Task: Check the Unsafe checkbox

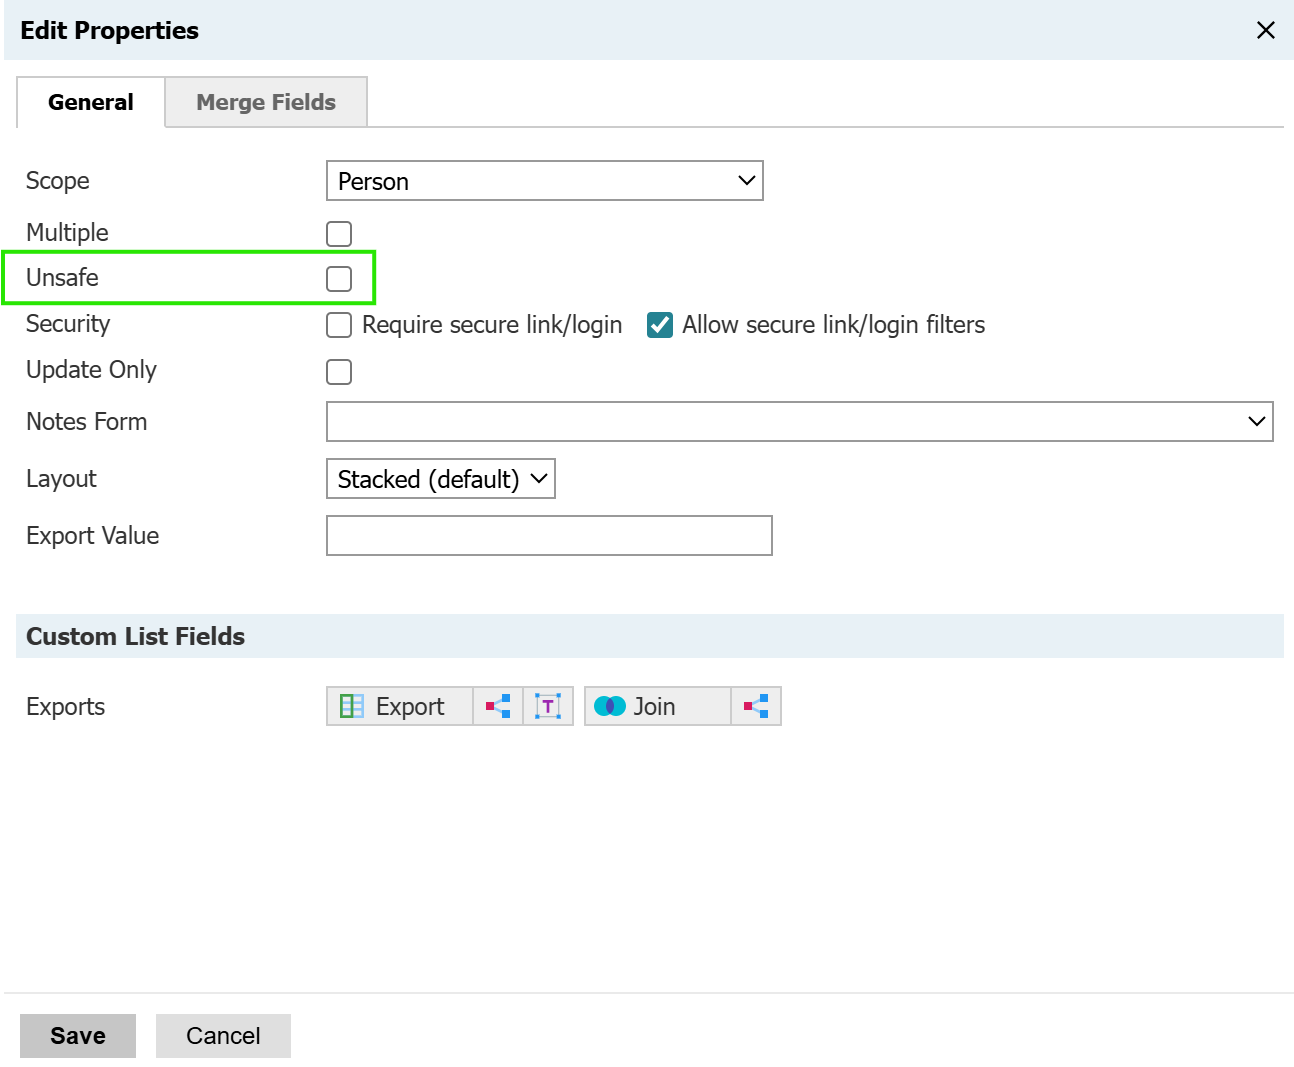Action: pos(339,279)
